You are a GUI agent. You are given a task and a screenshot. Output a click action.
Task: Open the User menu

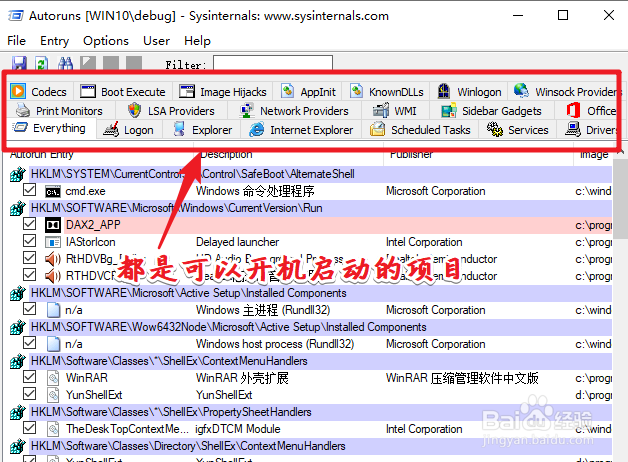pos(157,41)
